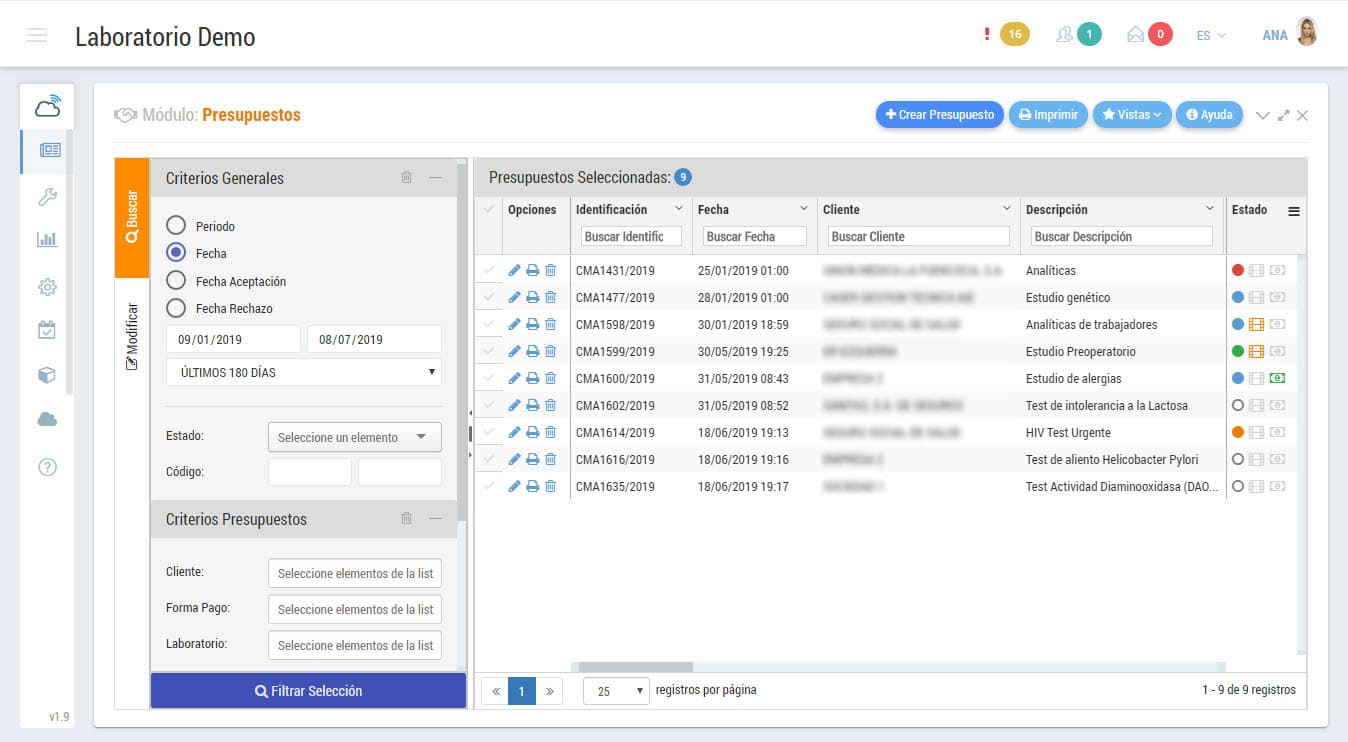
Task: Click Crear Presupuesto button
Action: 940,115
